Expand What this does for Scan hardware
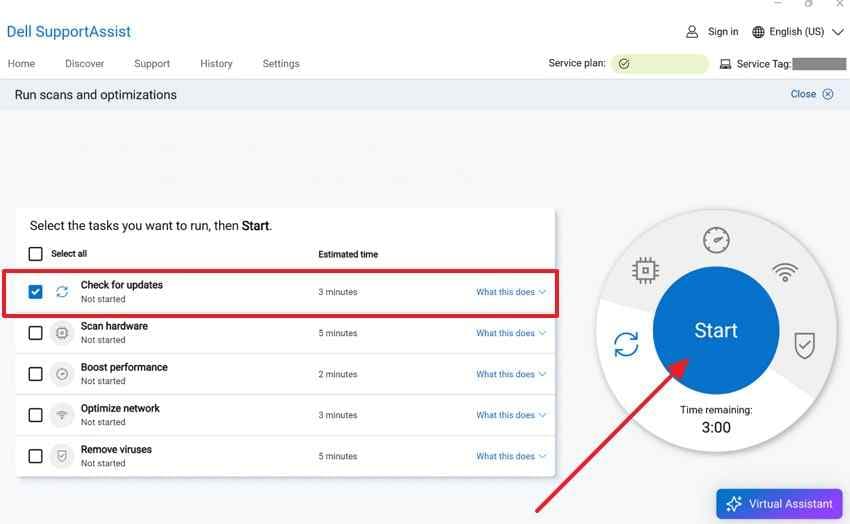Screen dimensions: 850x524 [511, 333]
